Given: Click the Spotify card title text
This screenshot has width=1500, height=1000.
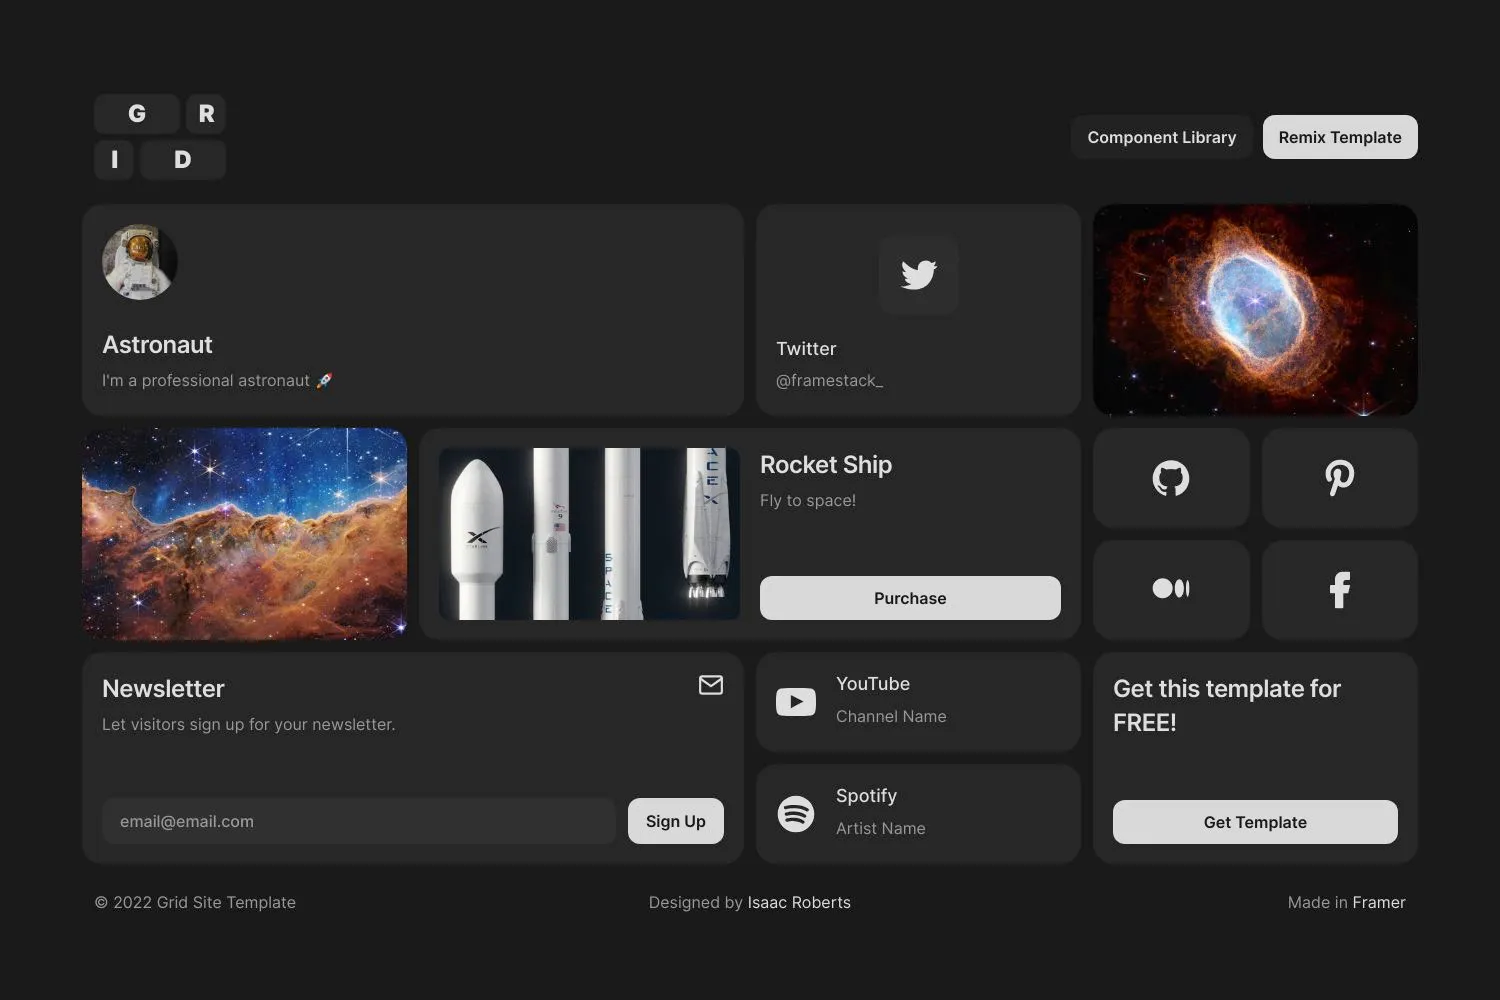Looking at the screenshot, I should [x=867, y=796].
